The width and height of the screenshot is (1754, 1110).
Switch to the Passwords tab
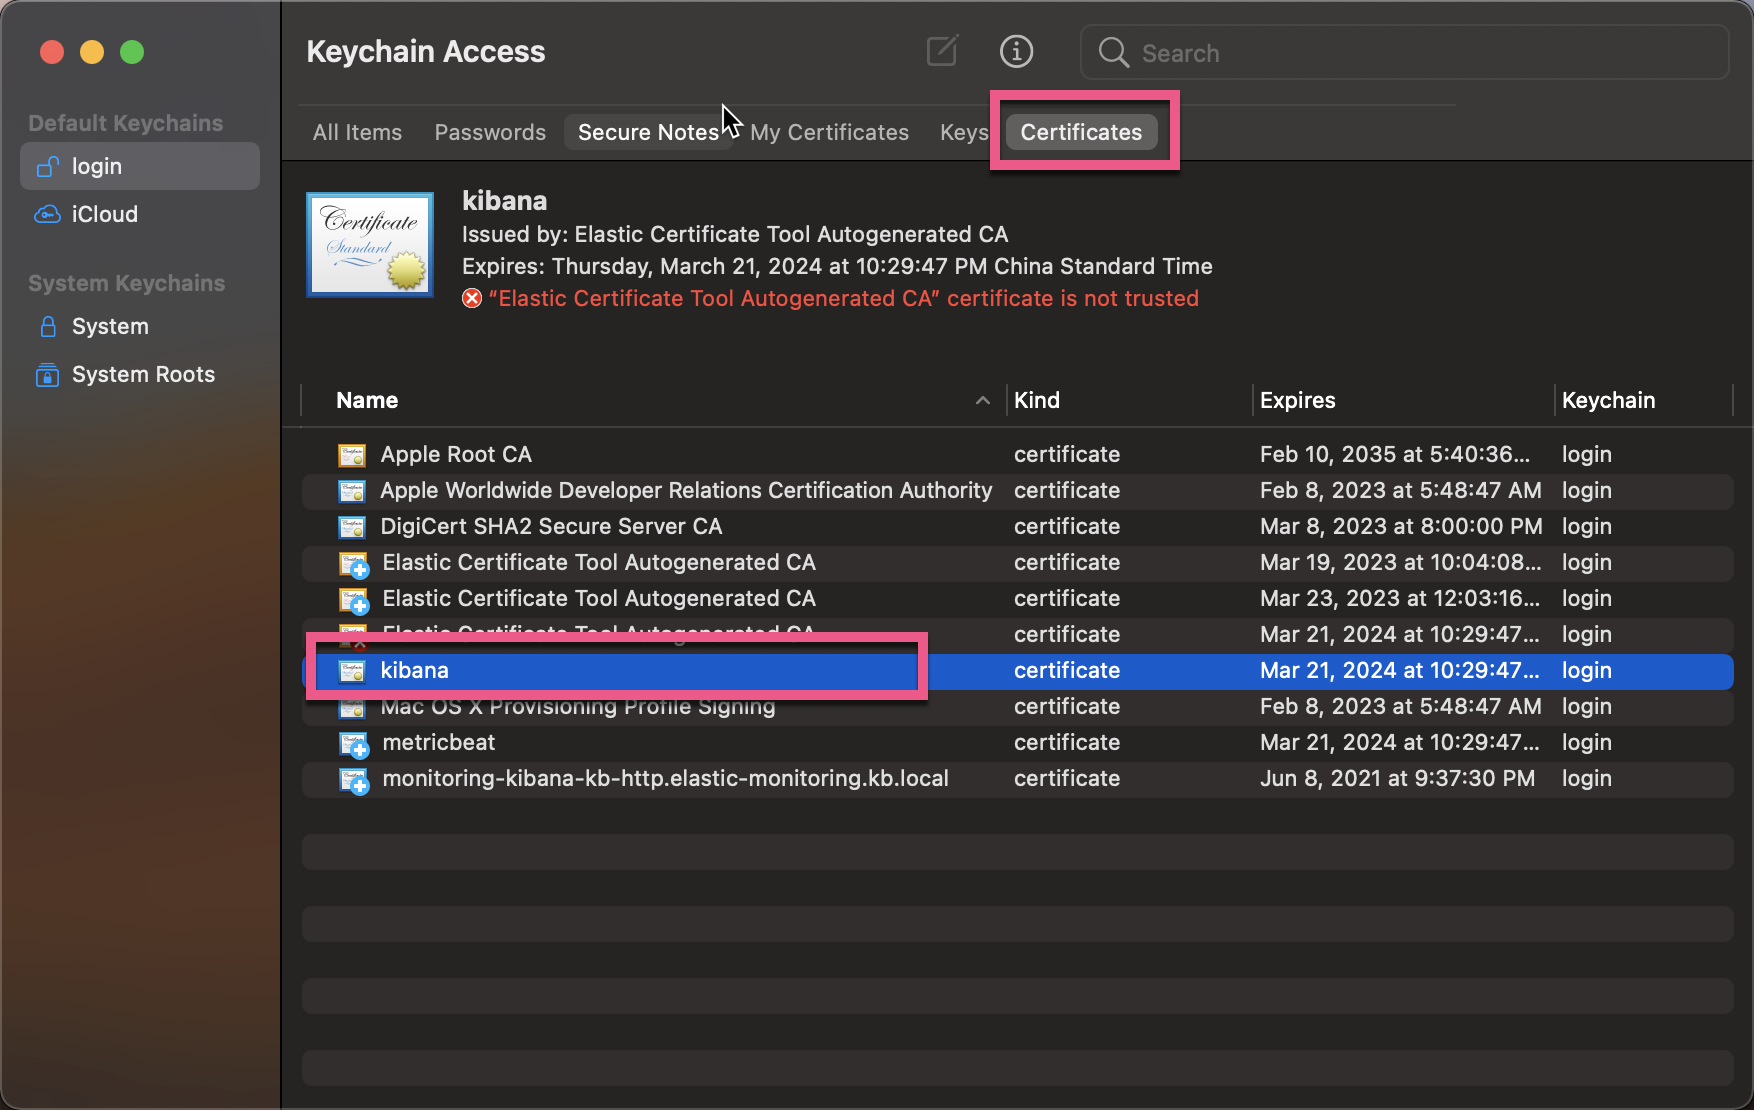489,131
